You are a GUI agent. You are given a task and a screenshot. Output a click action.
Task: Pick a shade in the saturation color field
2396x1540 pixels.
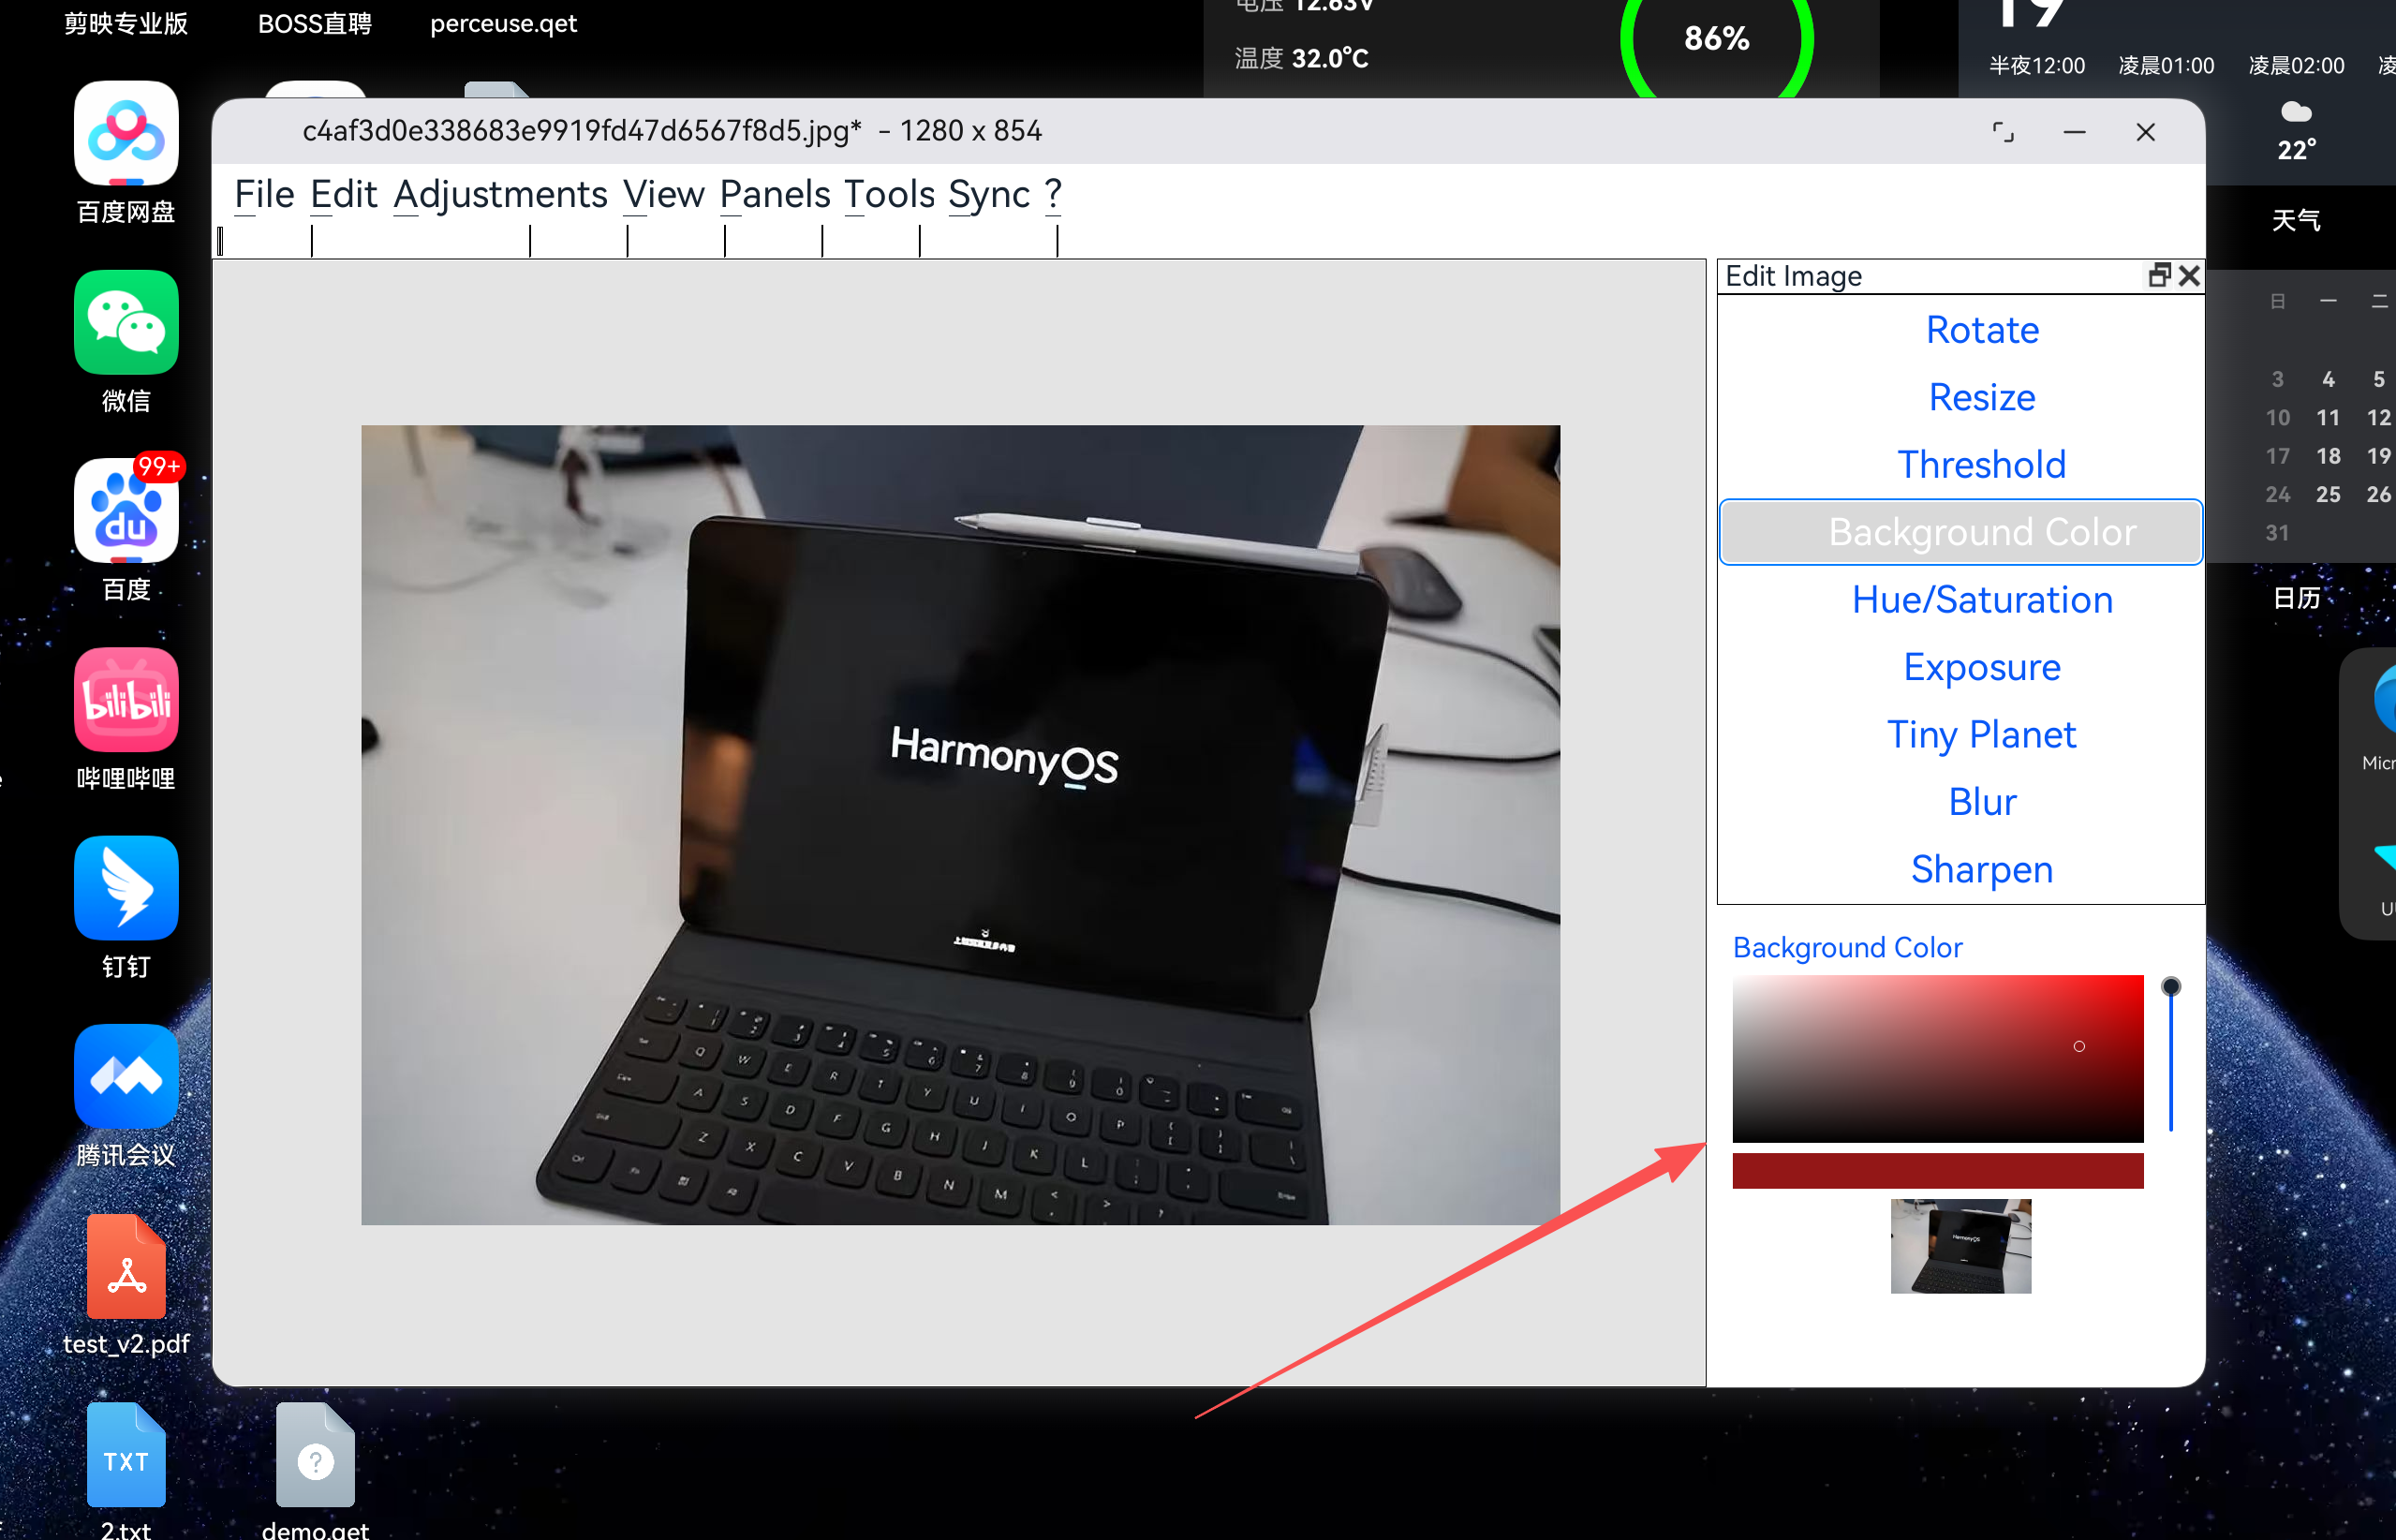(x=1938, y=1059)
